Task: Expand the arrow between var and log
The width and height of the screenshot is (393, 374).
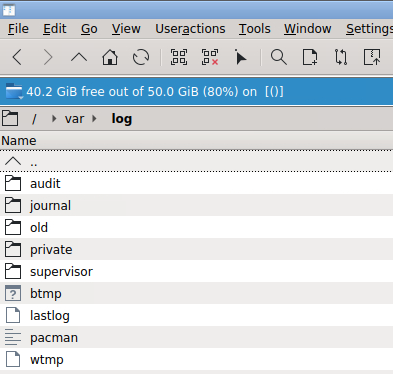Action: click(94, 119)
